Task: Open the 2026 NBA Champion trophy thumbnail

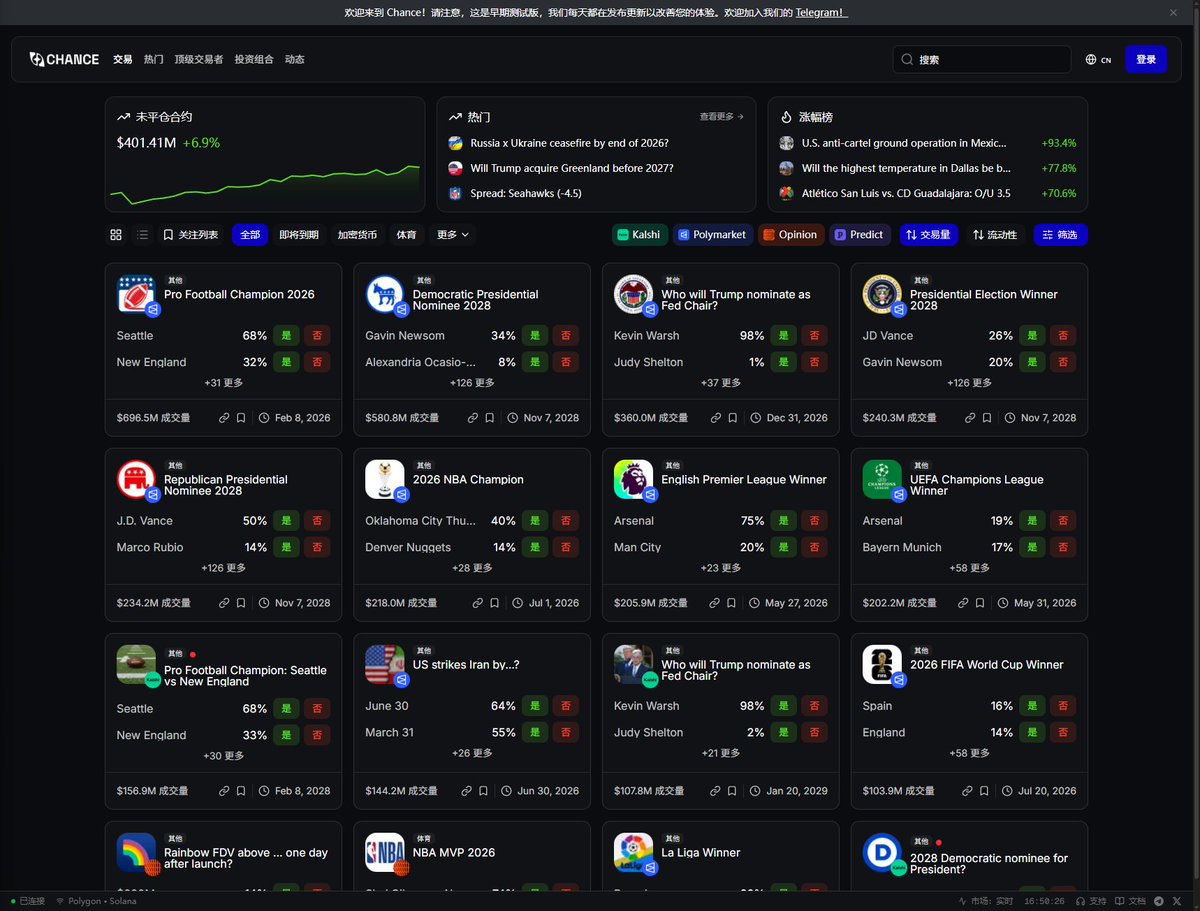Action: (385, 480)
